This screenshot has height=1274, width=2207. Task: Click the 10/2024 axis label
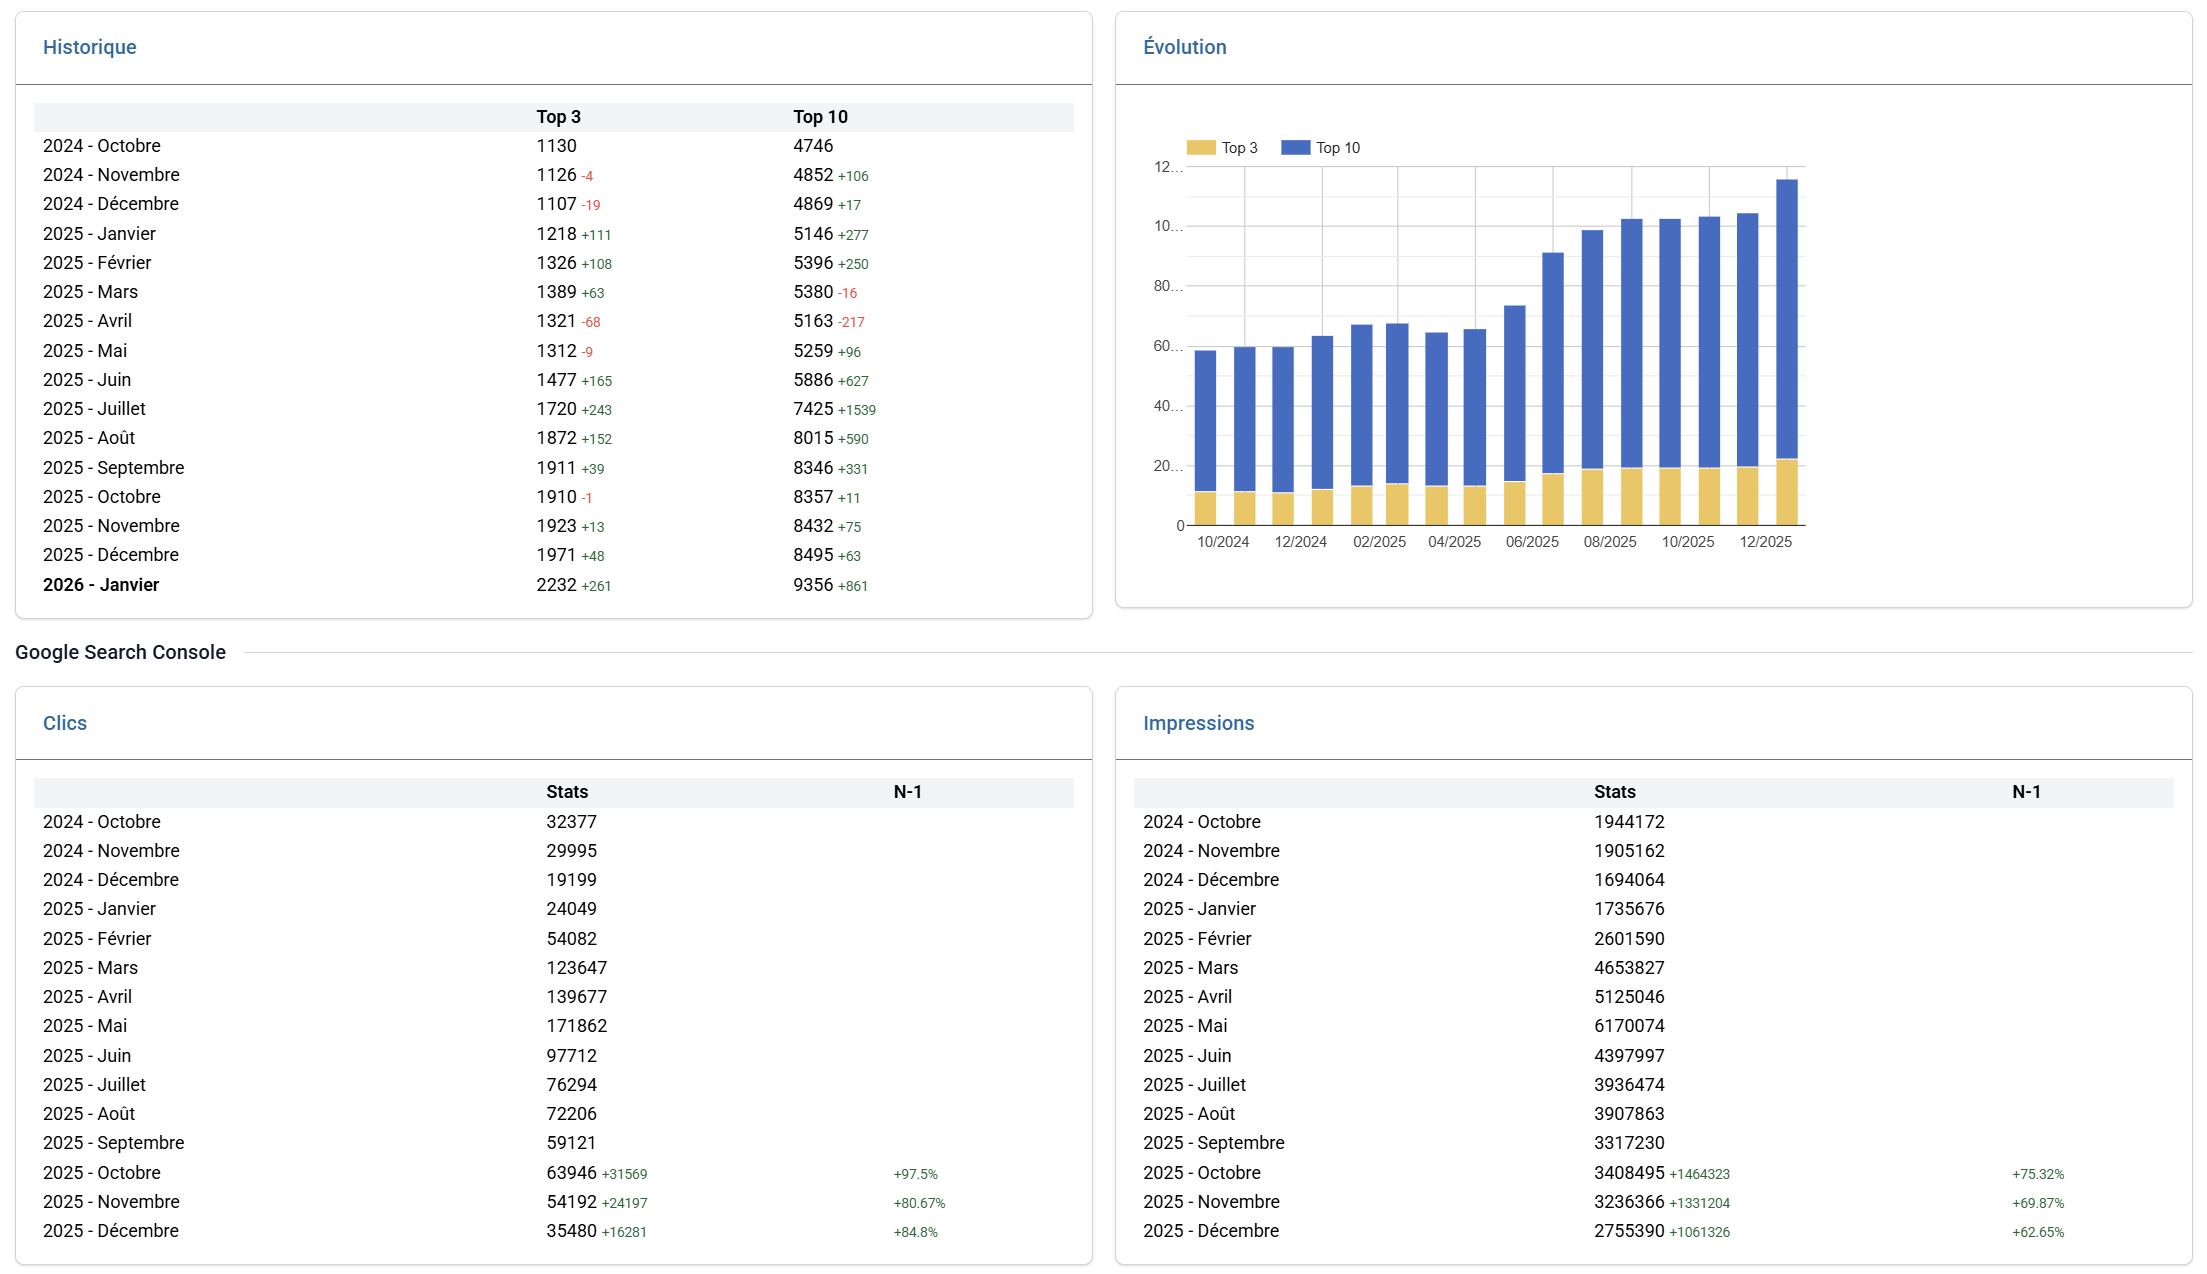(1222, 542)
